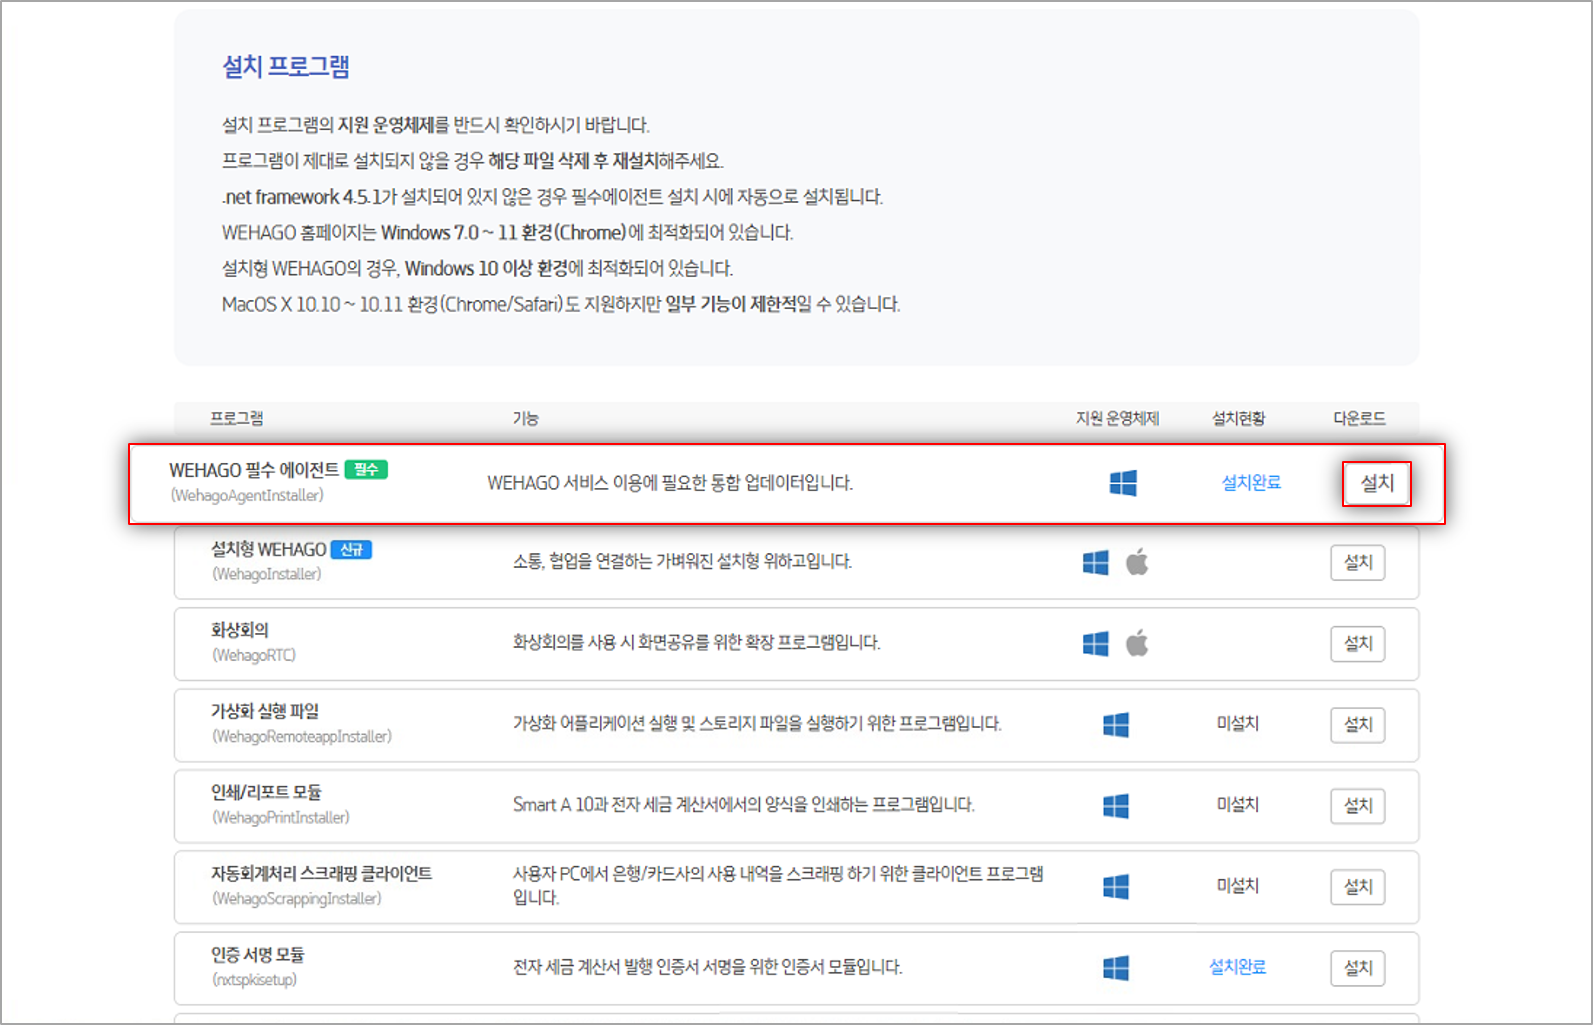Click Windows icon in 화상회의 row
This screenshot has width=1593, height=1025.
[1095, 644]
